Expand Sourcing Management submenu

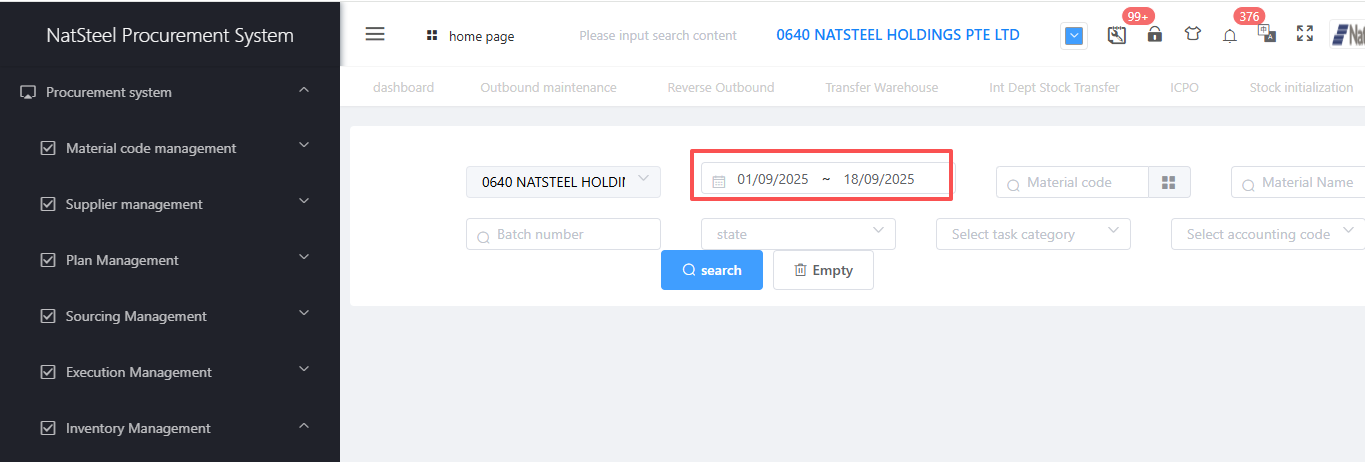click(304, 313)
